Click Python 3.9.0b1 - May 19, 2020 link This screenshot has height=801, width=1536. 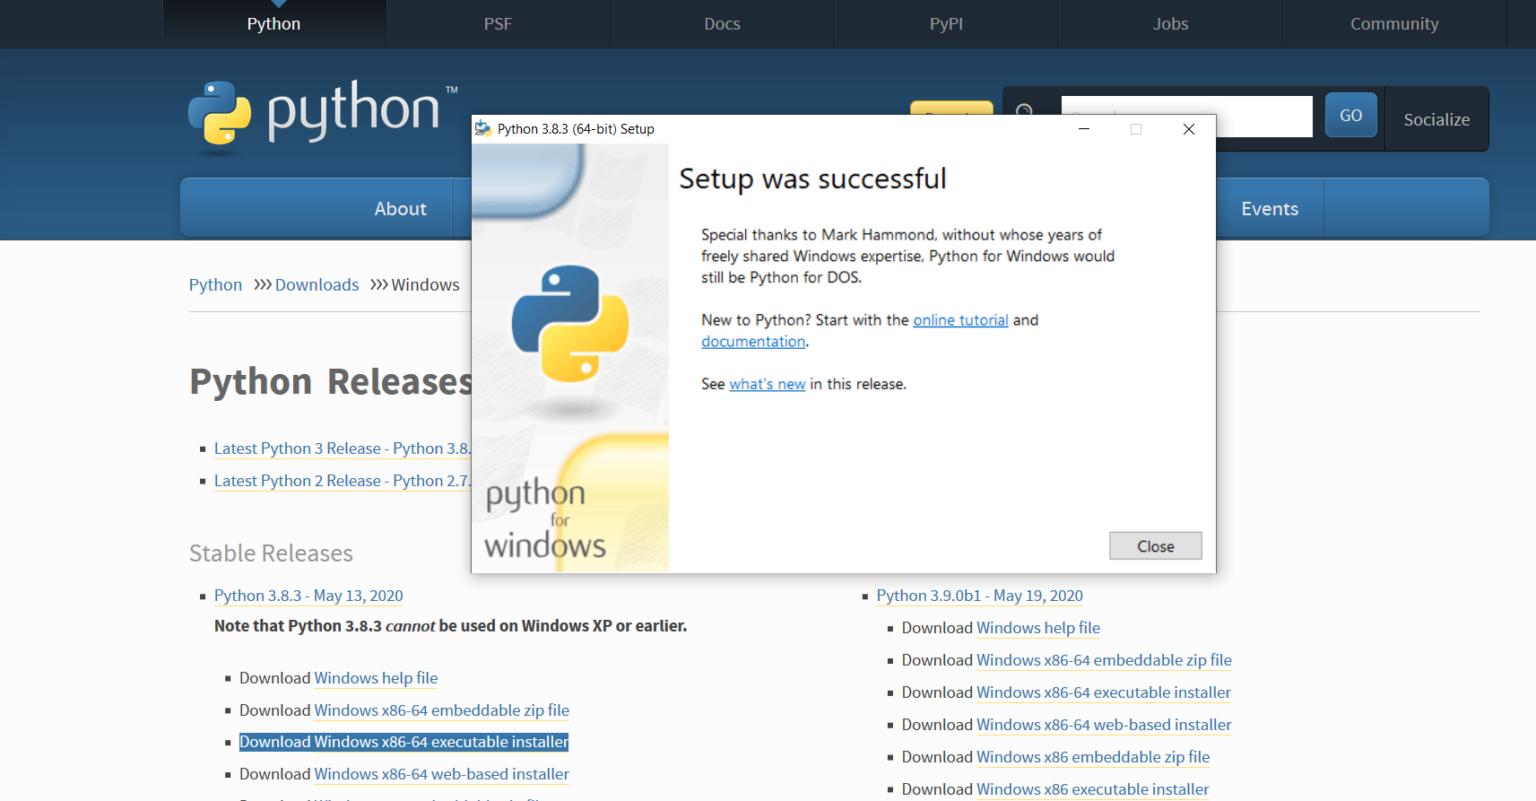coord(979,596)
